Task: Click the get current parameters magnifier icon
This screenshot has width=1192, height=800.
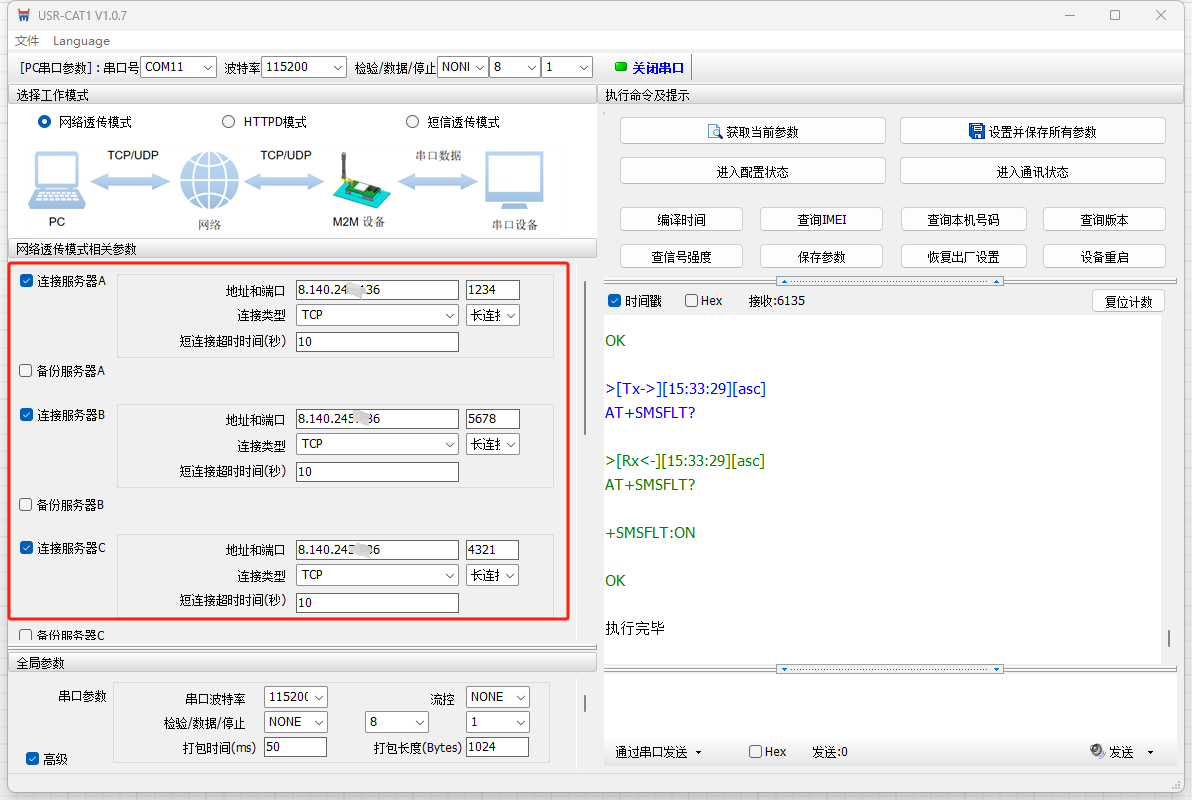Action: 715,132
